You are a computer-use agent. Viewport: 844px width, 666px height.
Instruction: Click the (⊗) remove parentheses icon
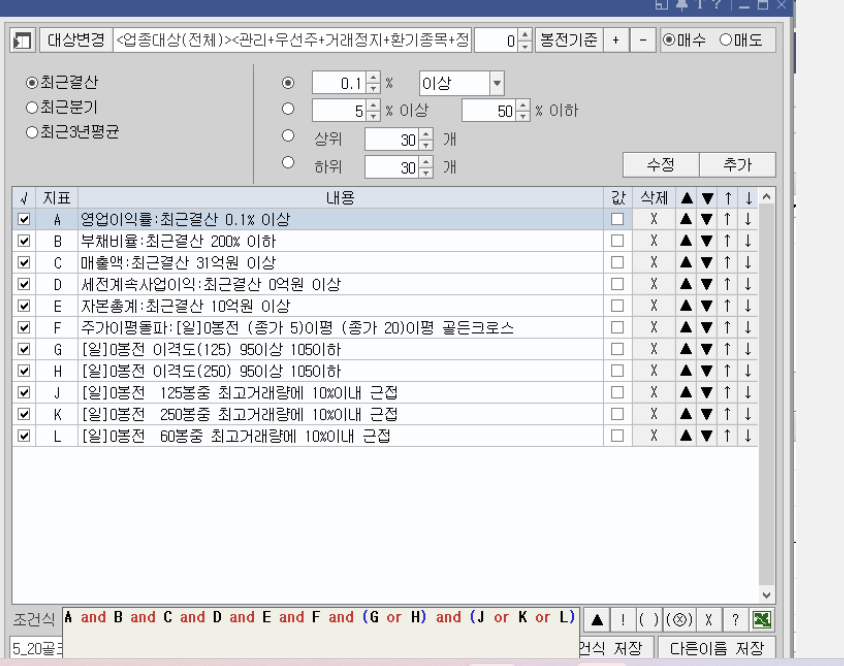tap(679, 619)
